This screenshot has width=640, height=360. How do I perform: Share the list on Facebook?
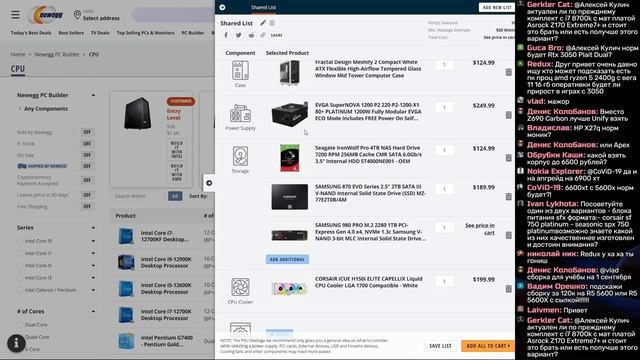click(226, 35)
